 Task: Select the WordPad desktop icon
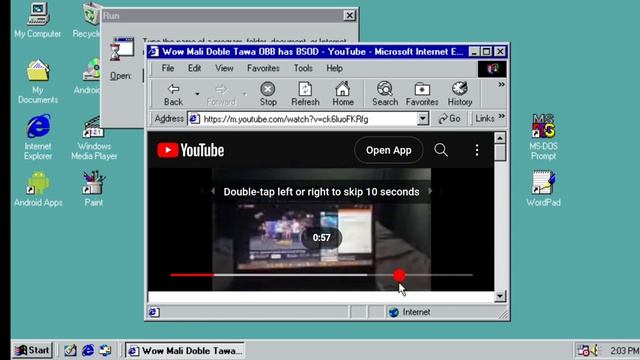click(x=543, y=189)
